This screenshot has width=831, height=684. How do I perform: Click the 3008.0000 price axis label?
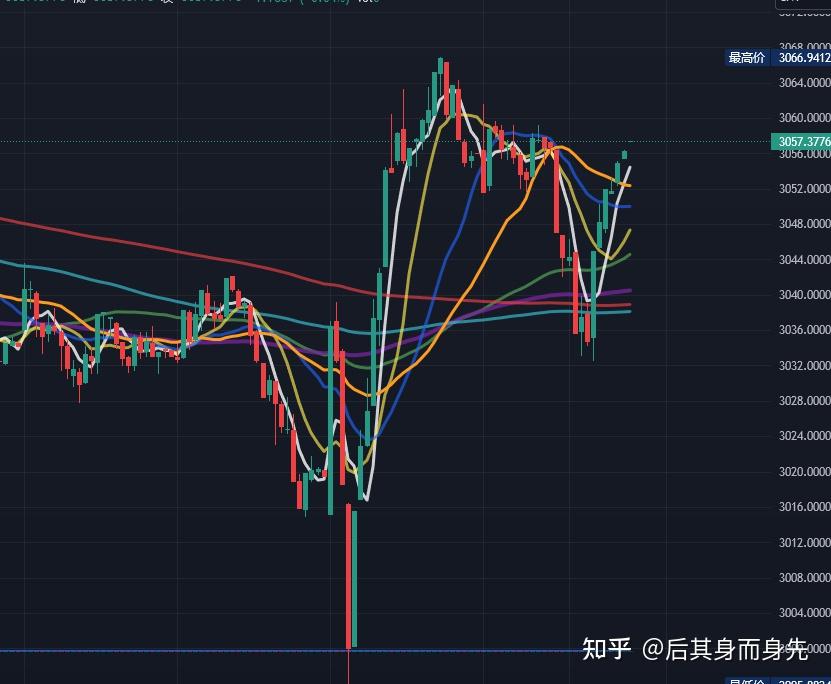click(x=804, y=577)
